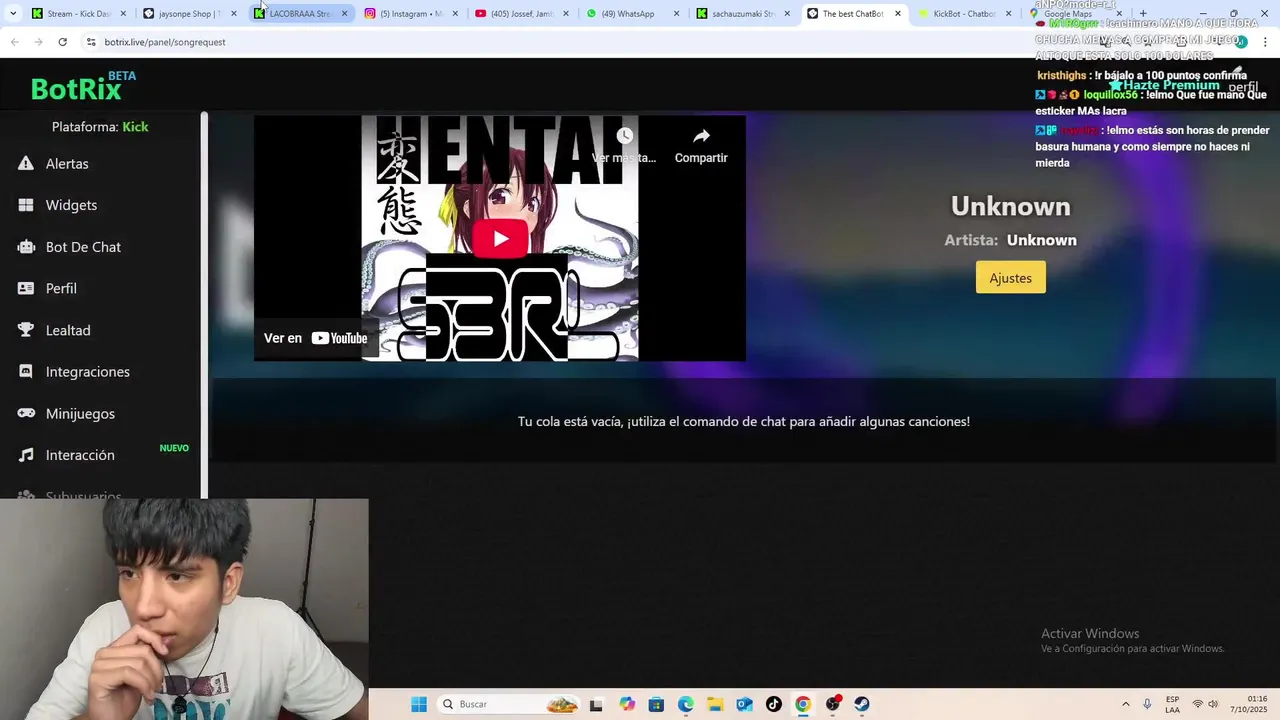This screenshot has height=720, width=1280.
Task: Open Windows Start menu
Action: click(x=419, y=704)
